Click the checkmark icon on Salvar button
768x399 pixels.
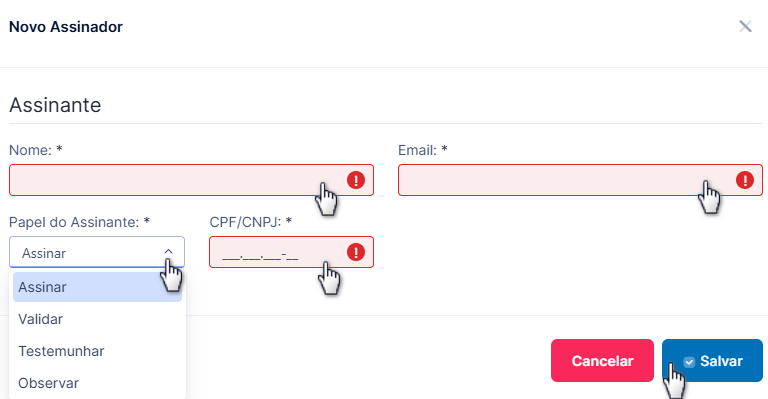click(x=689, y=362)
